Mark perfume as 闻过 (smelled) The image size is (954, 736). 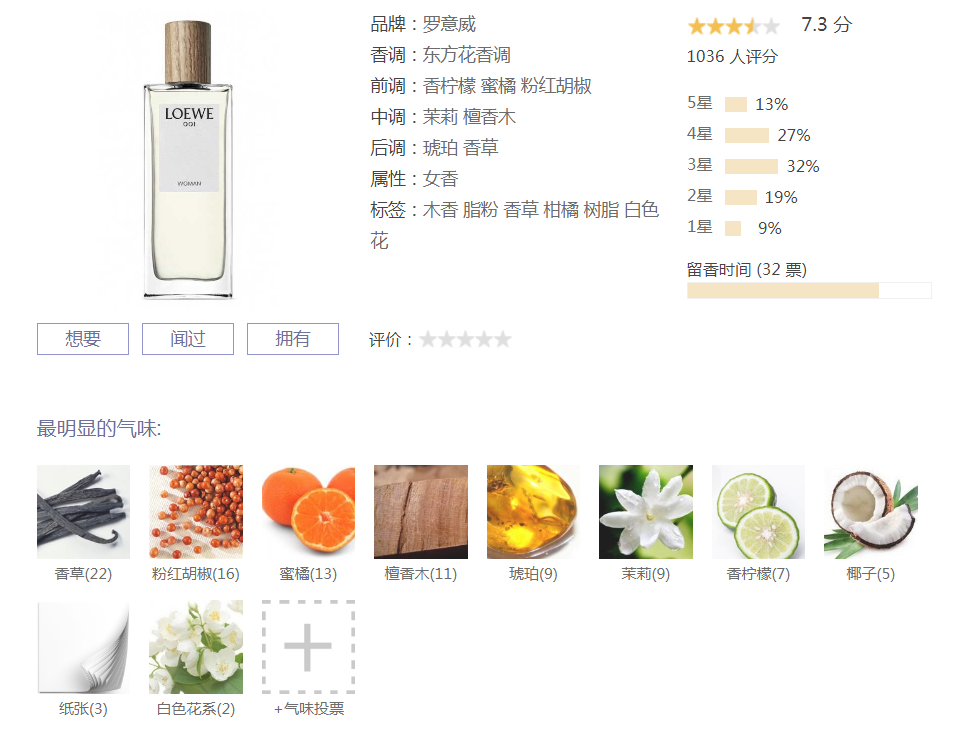(x=188, y=339)
